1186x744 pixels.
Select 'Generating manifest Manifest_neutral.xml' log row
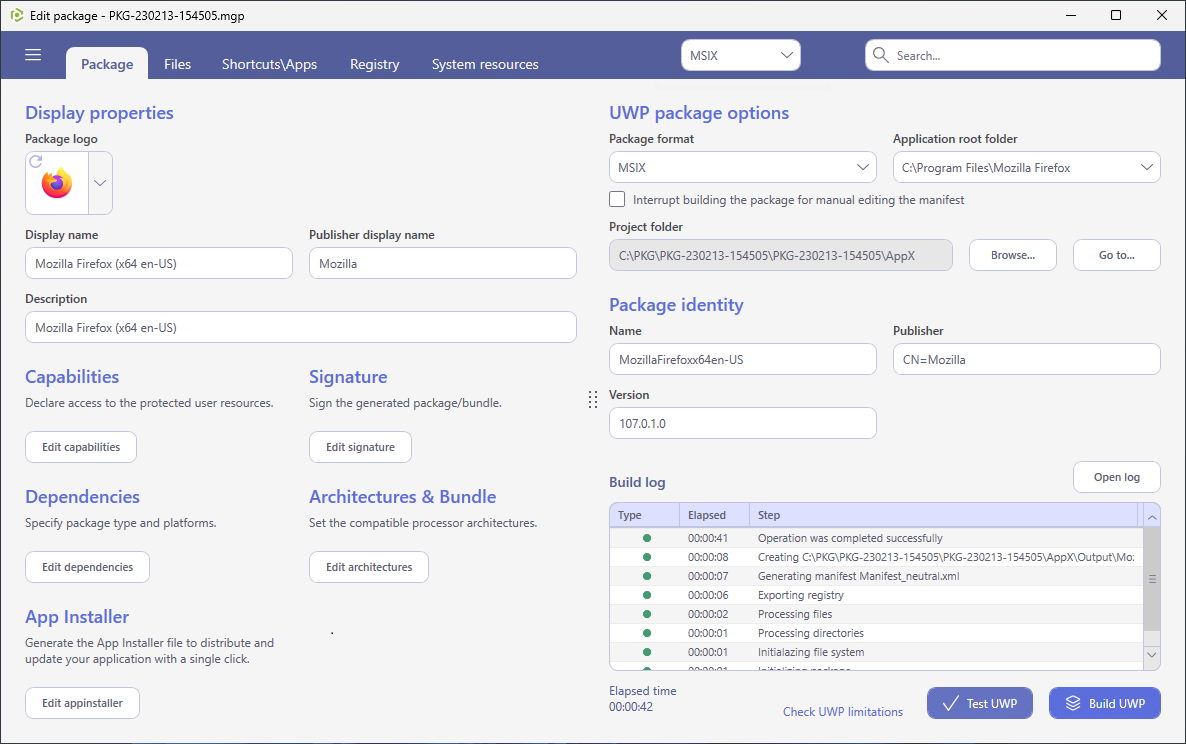[877, 576]
